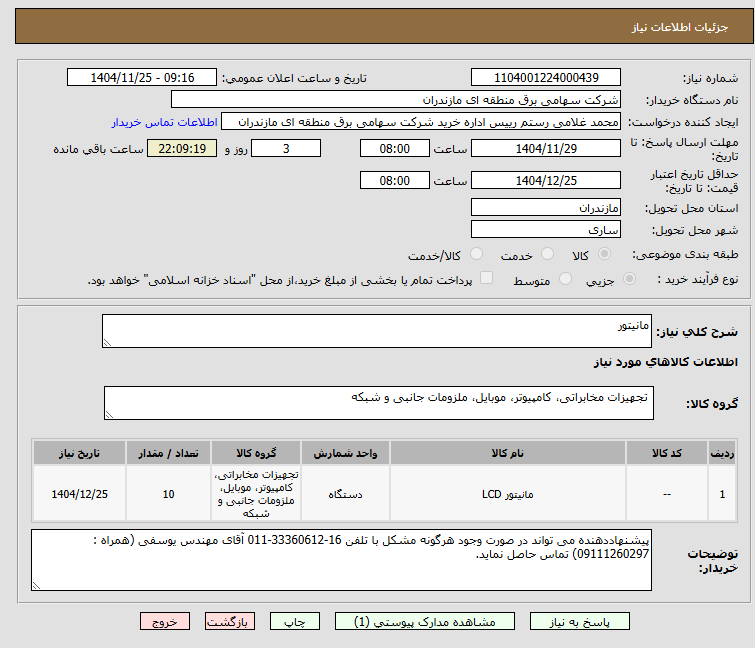Click the کد کالا column header
The width and height of the screenshot is (755, 648).
click(x=667, y=453)
